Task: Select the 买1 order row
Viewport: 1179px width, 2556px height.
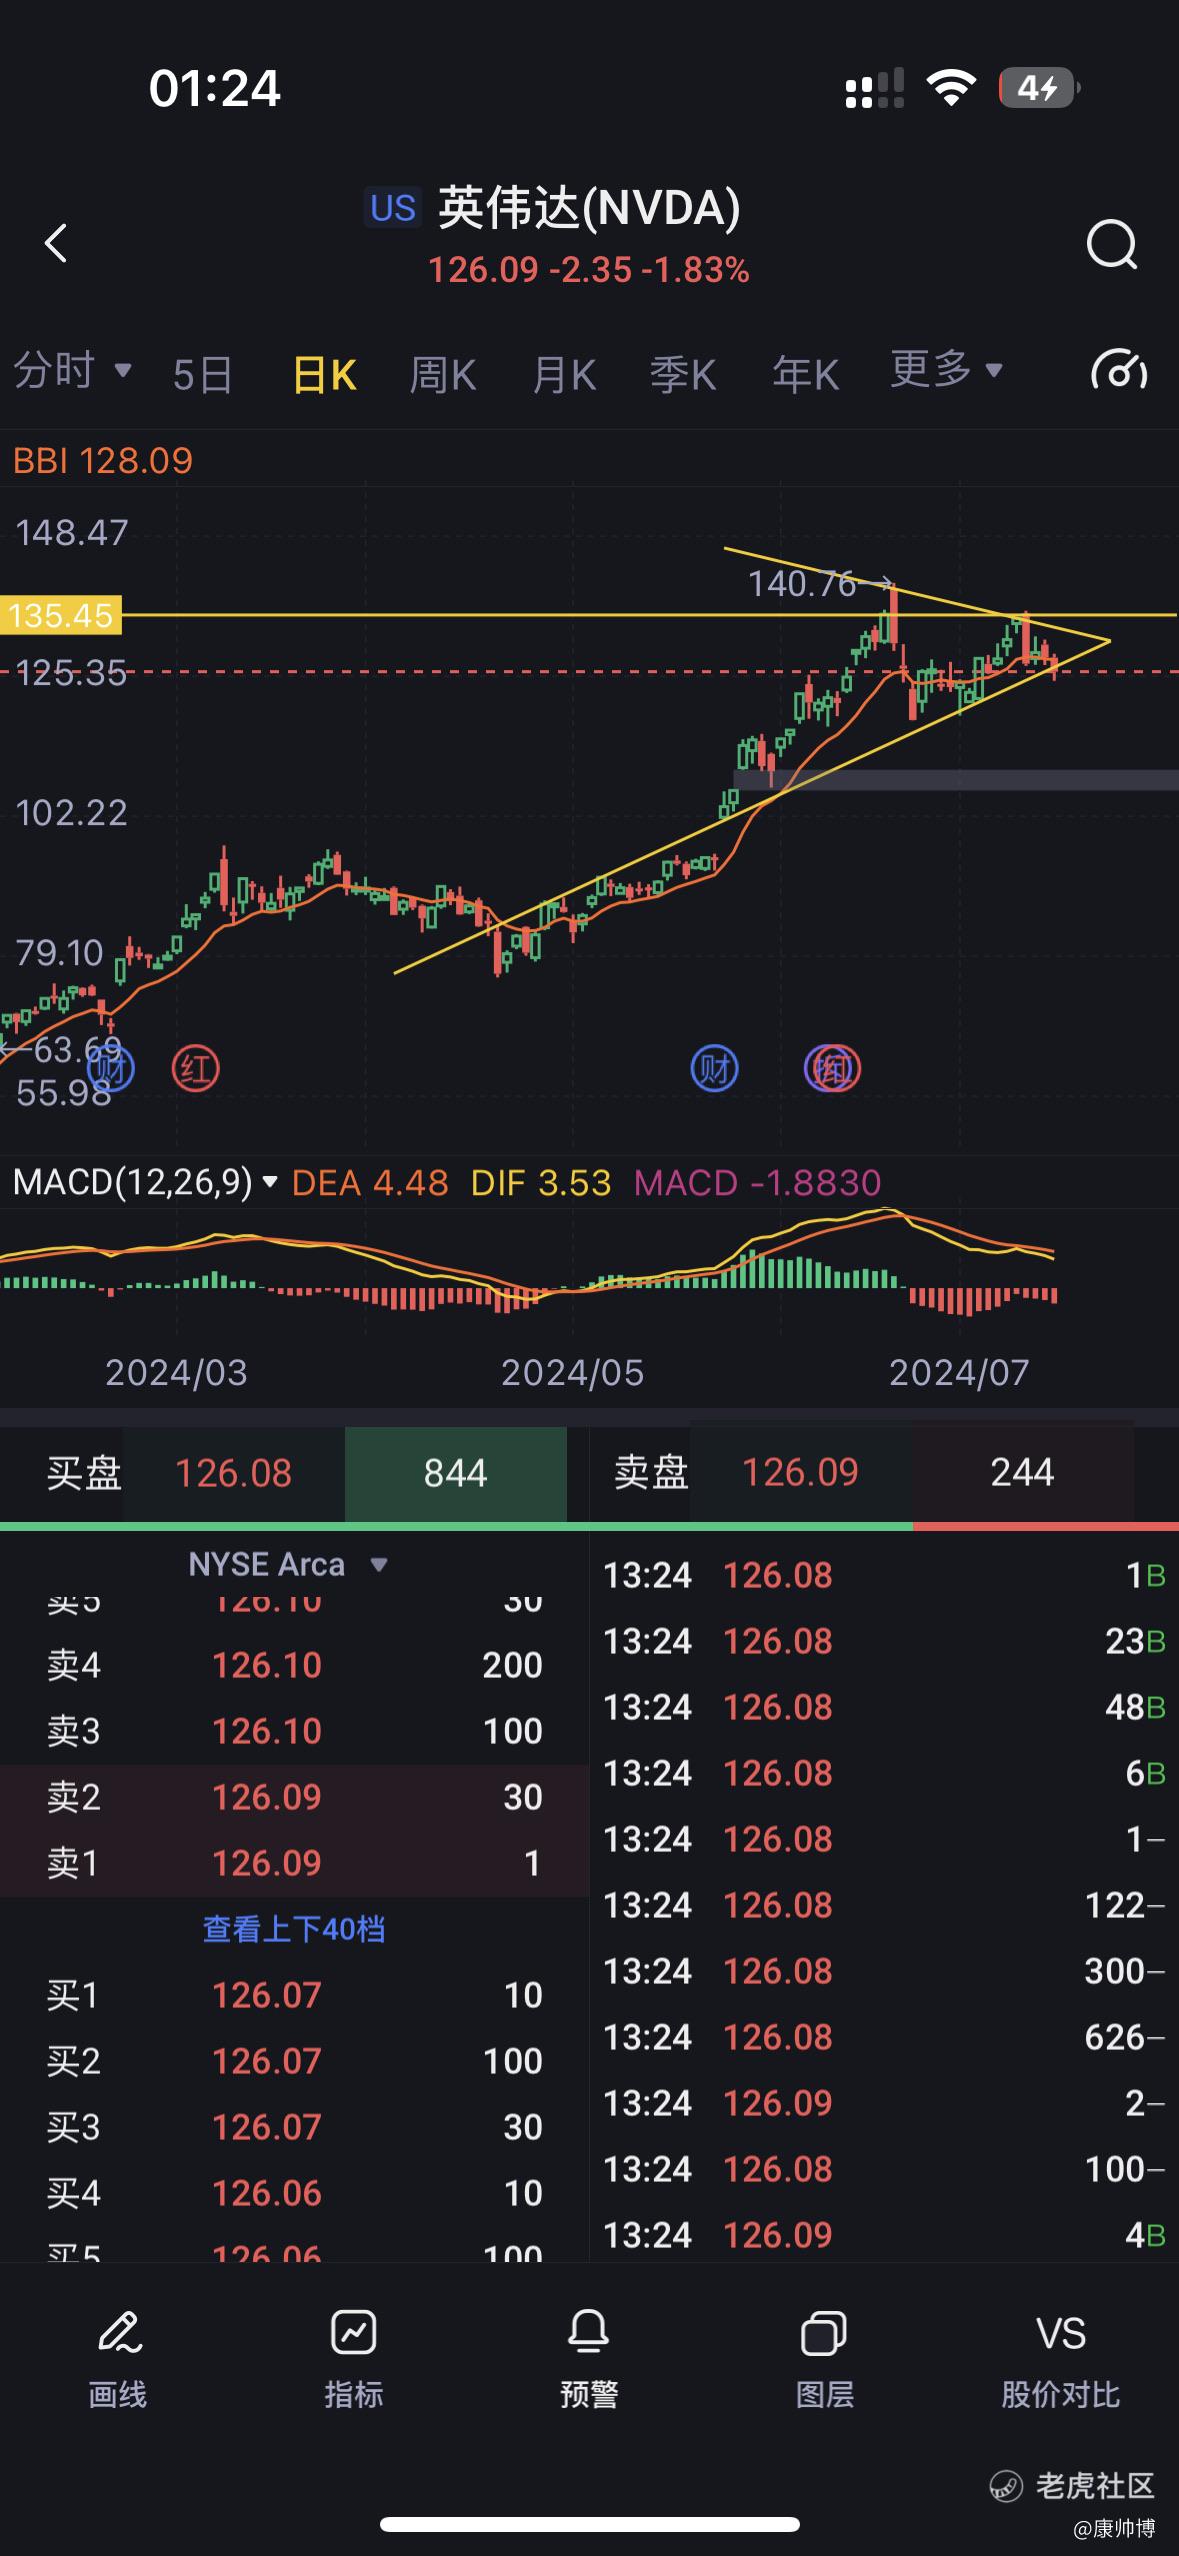Action: (294, 1995)
